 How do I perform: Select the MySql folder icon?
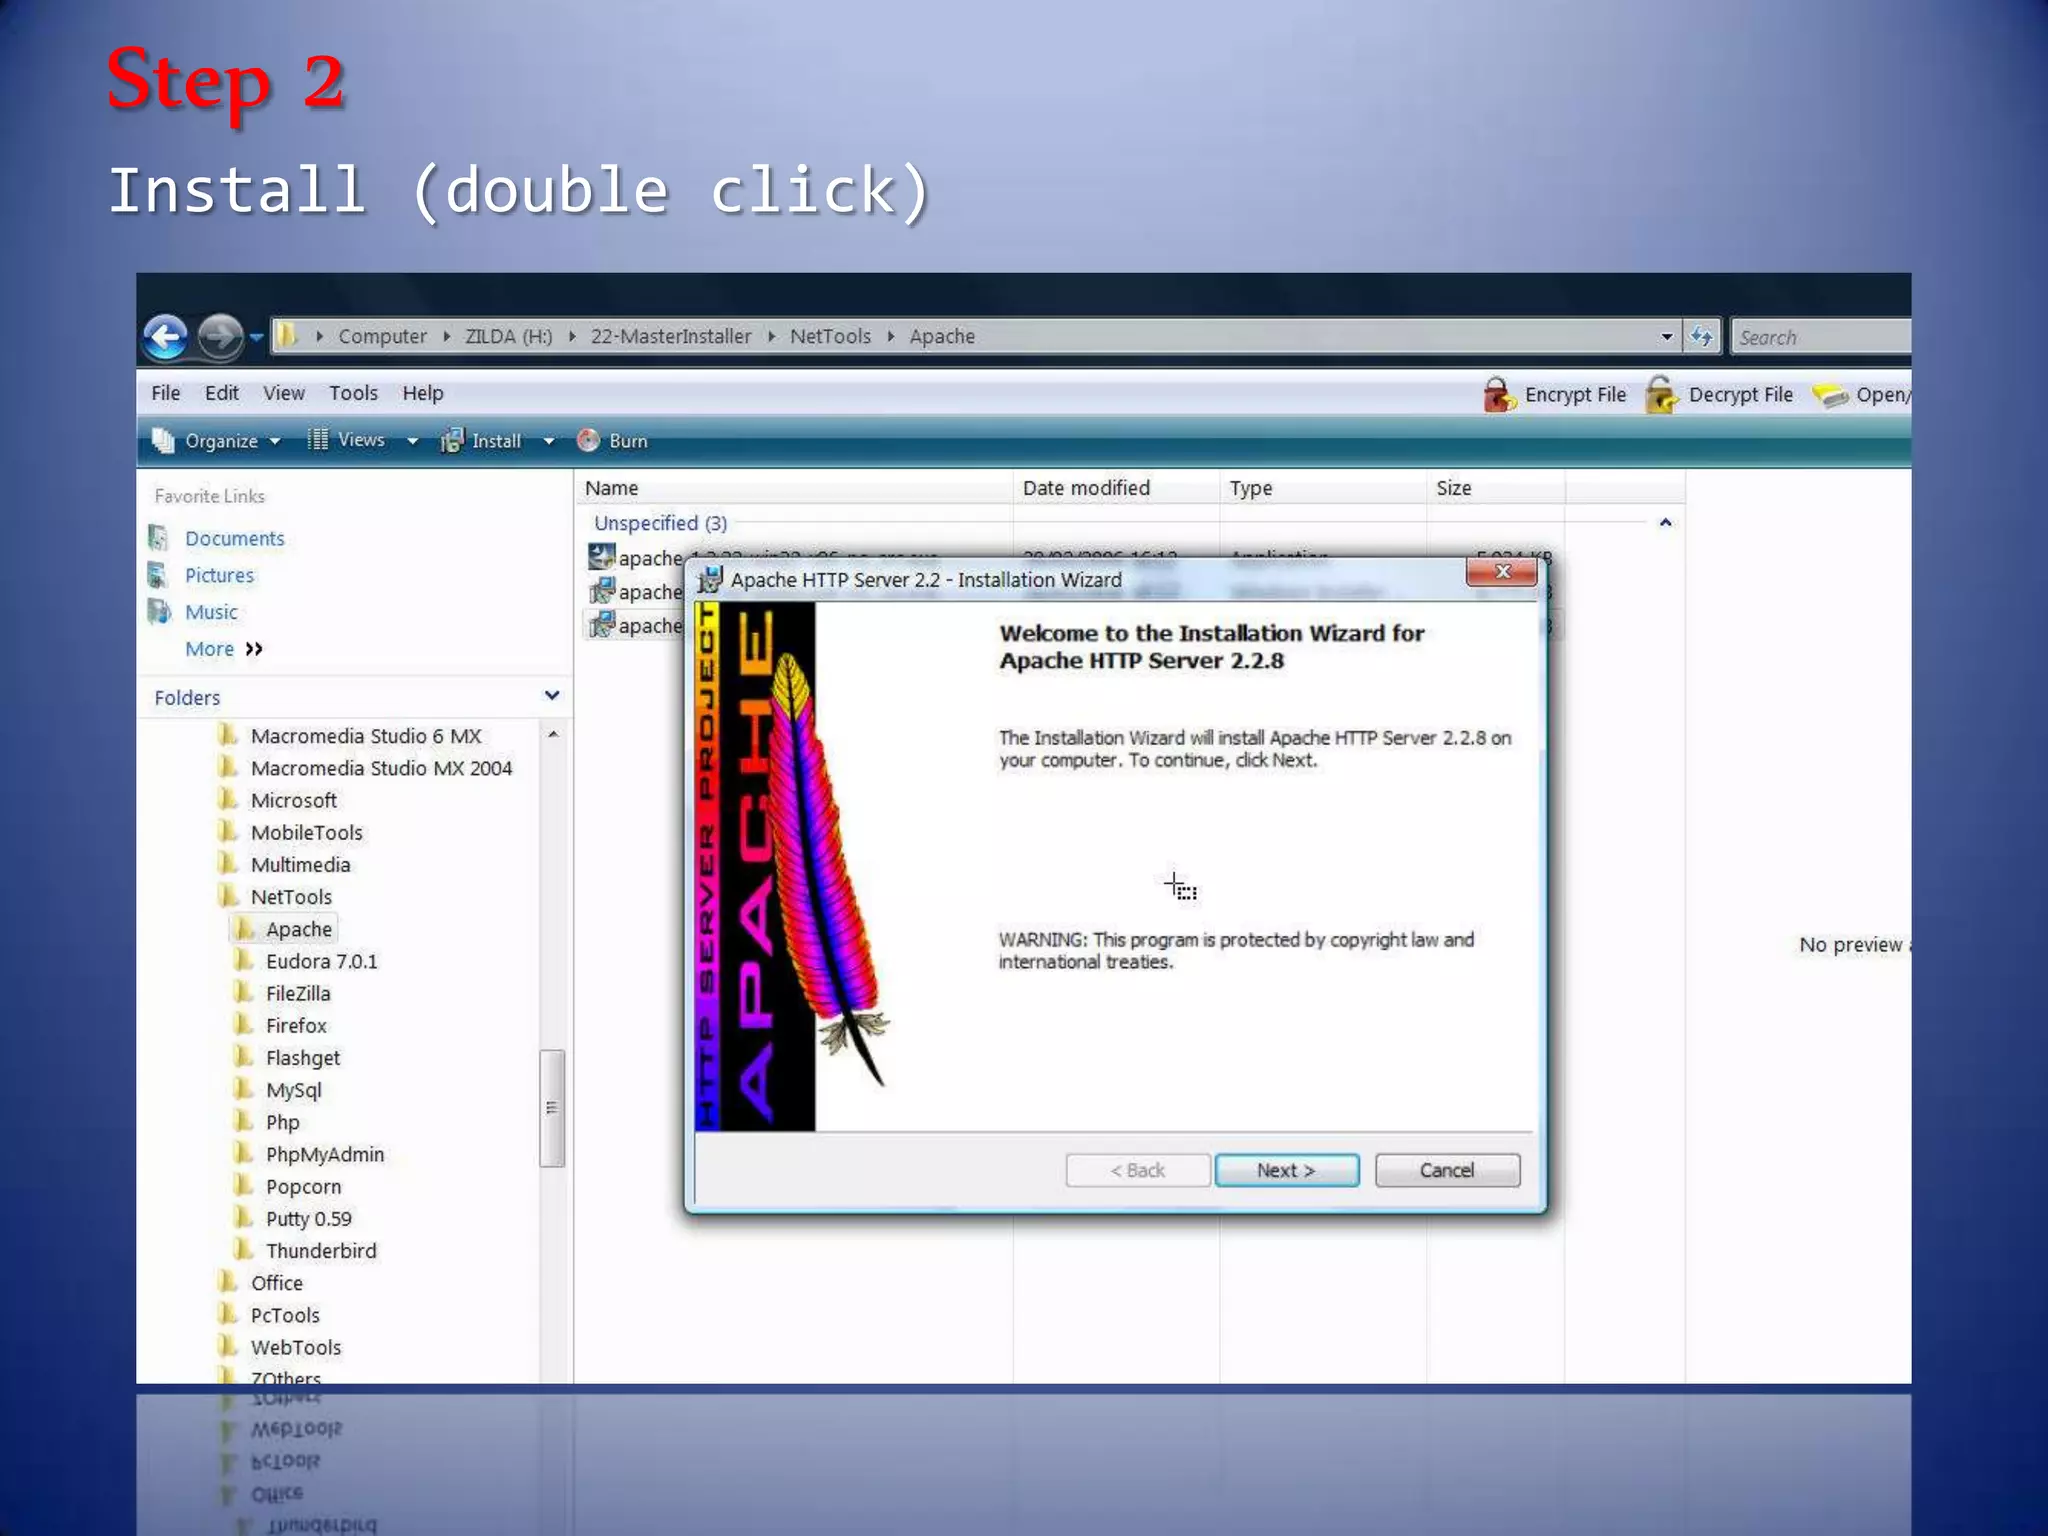coord(243,1088)
